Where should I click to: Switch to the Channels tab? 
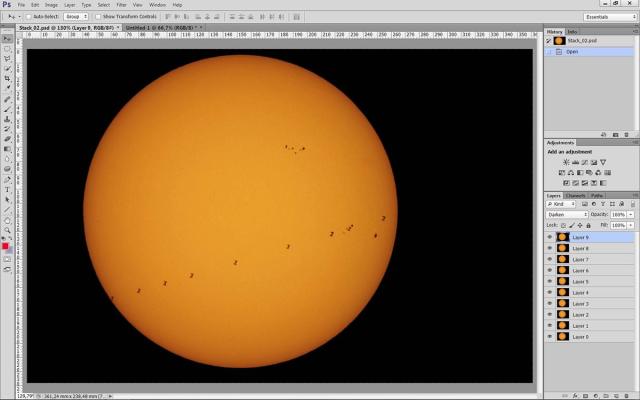click(576, 195)
